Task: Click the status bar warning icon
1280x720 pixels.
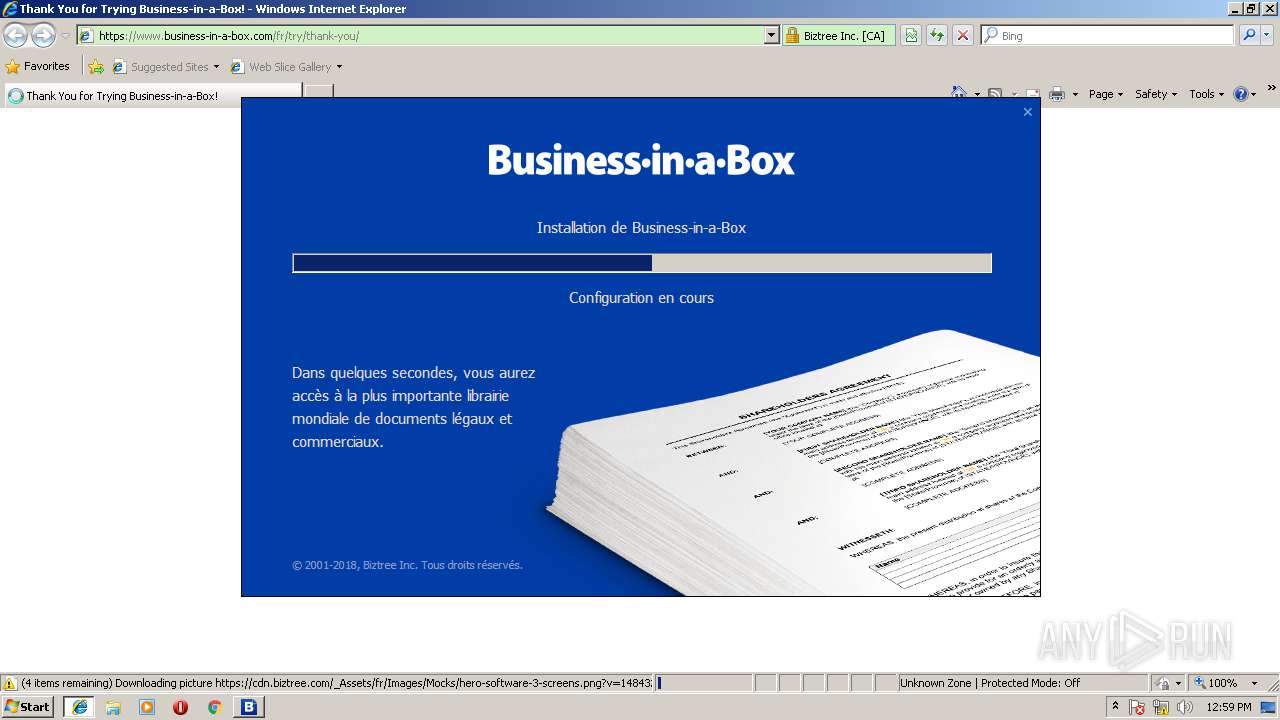Action: tap(10, 683)
